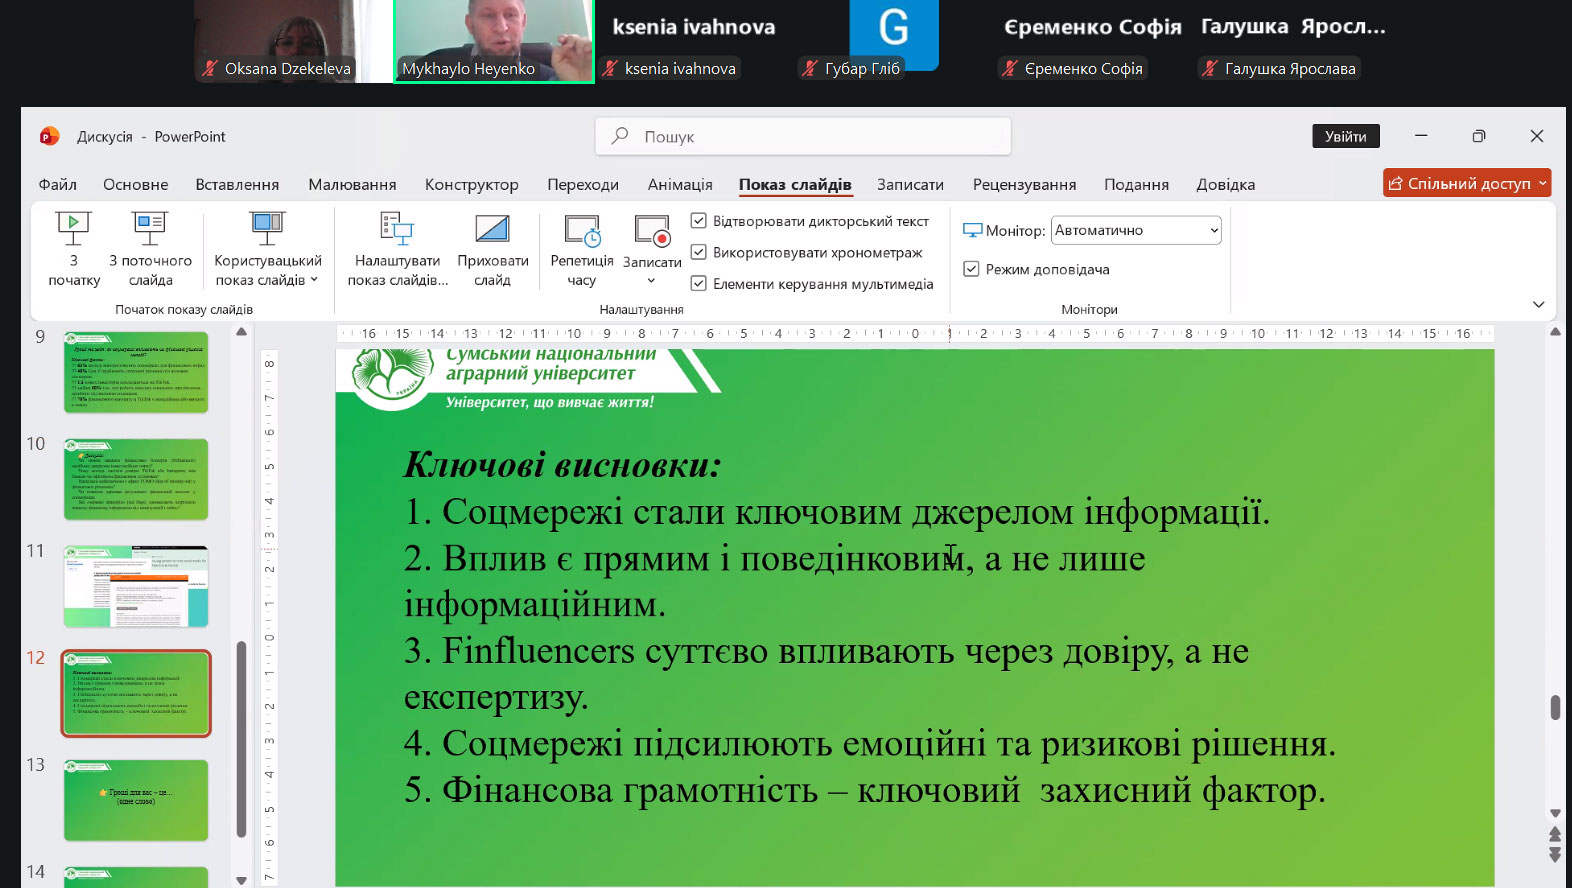This screenshot has width=1572, height=888.
Task: Click the Record (Записати) icon
Action: click(x=652, y=231)
